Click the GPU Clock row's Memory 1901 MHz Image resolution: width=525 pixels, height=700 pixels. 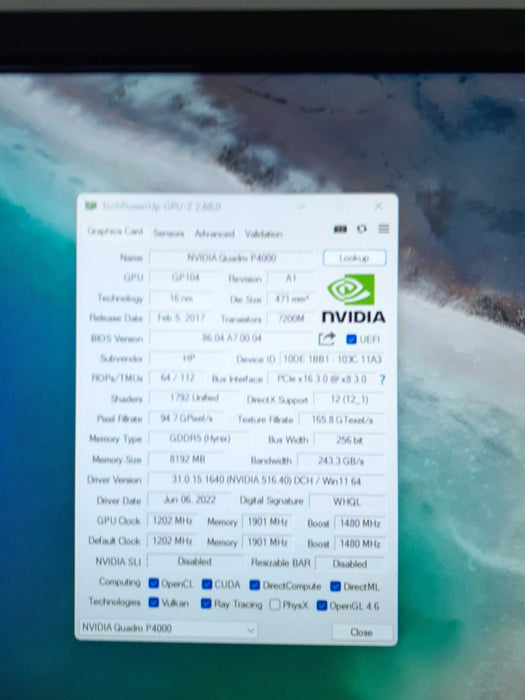267,521
